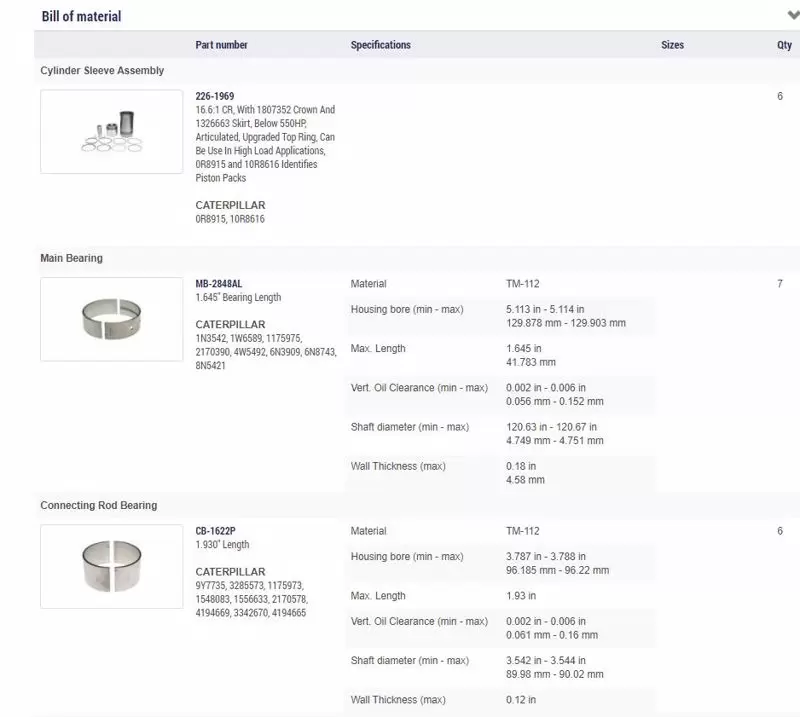Open part number CB-1622P

point(215,531)
